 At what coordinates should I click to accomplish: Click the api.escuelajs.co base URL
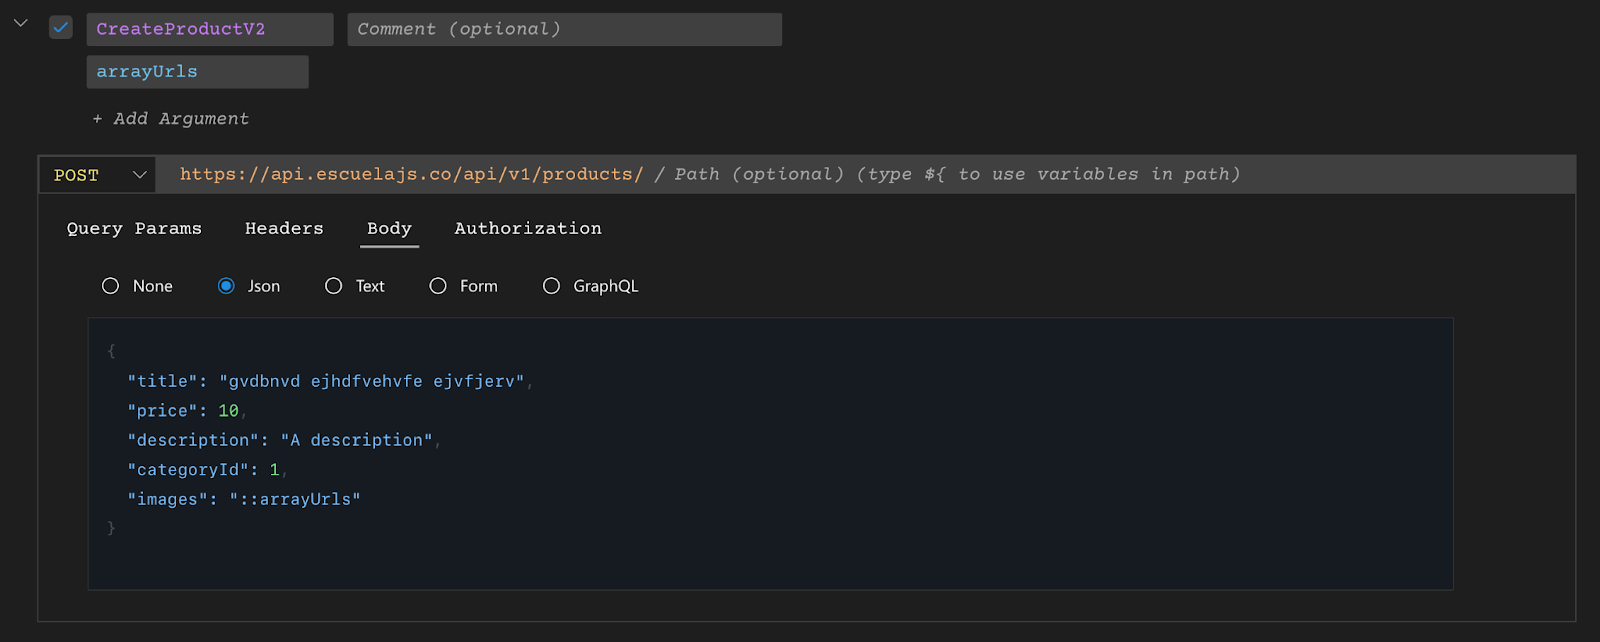click(x=411, y=175)
